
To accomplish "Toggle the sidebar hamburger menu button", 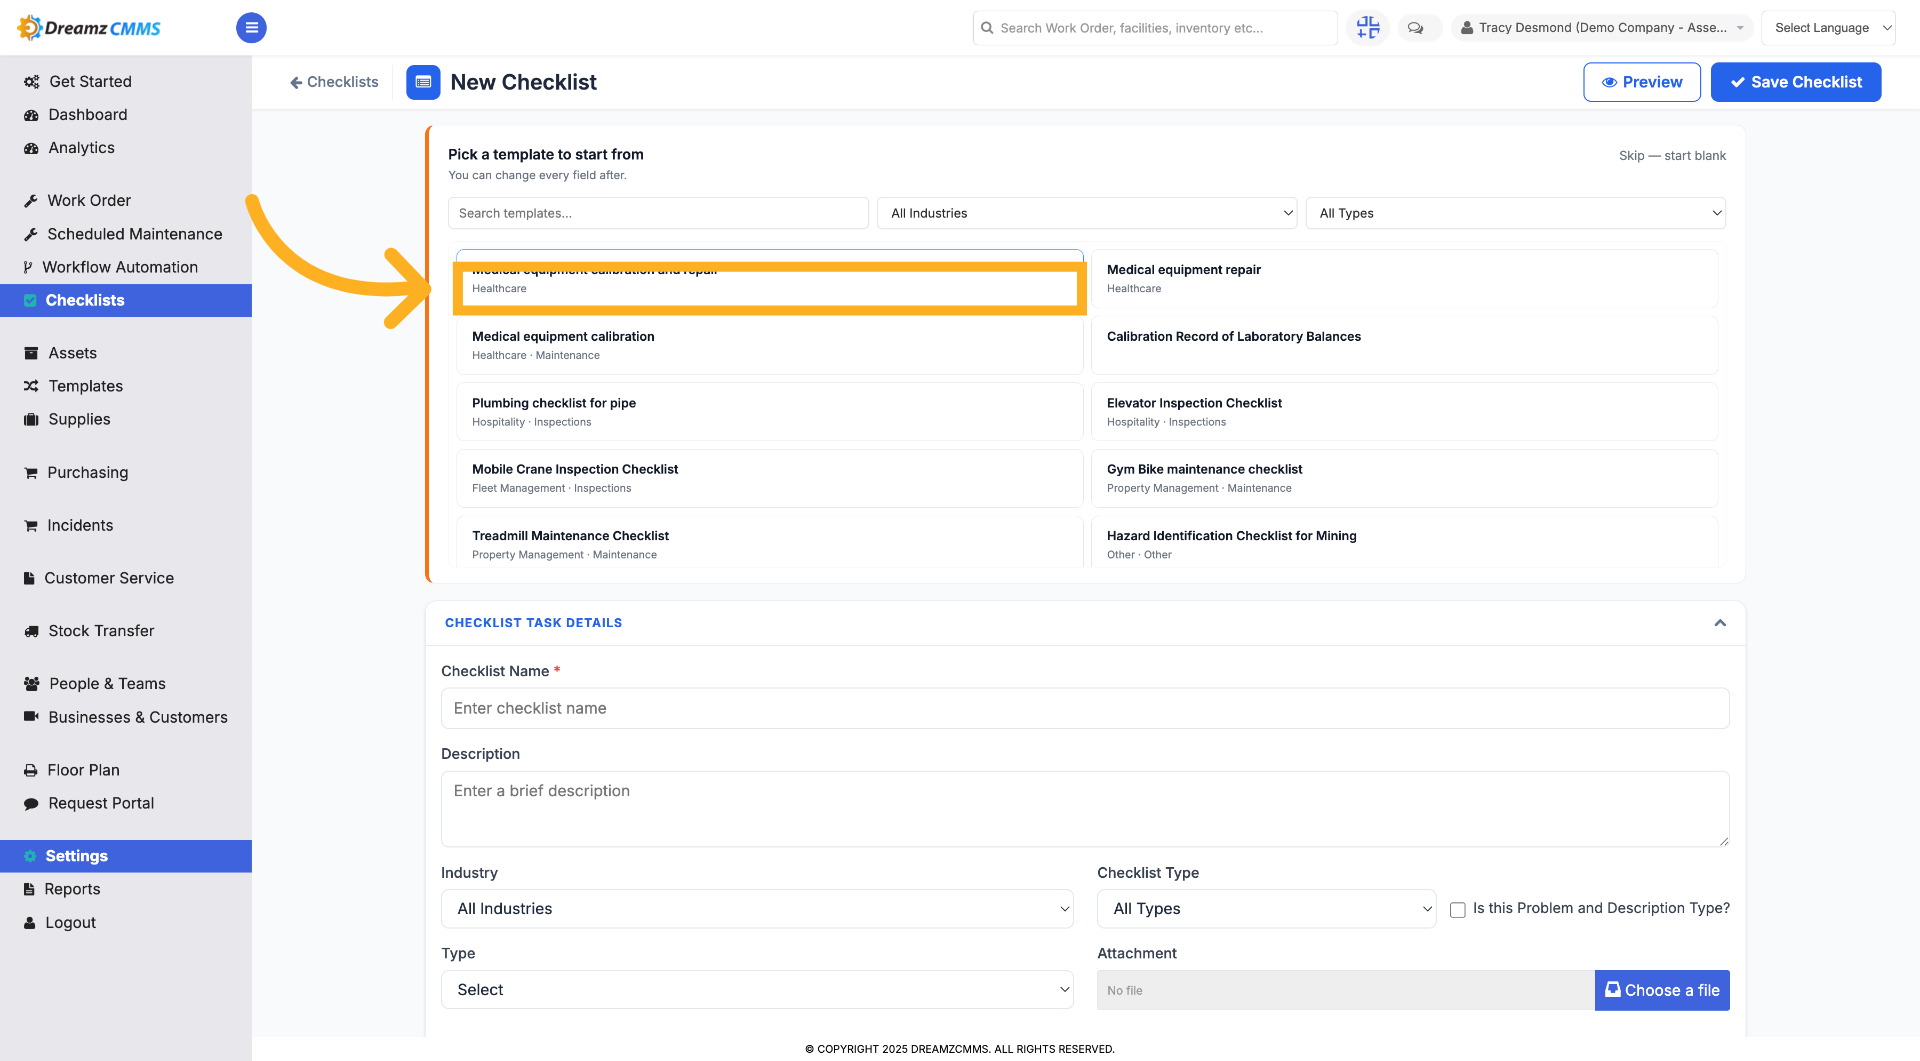I will pos(251,28).
